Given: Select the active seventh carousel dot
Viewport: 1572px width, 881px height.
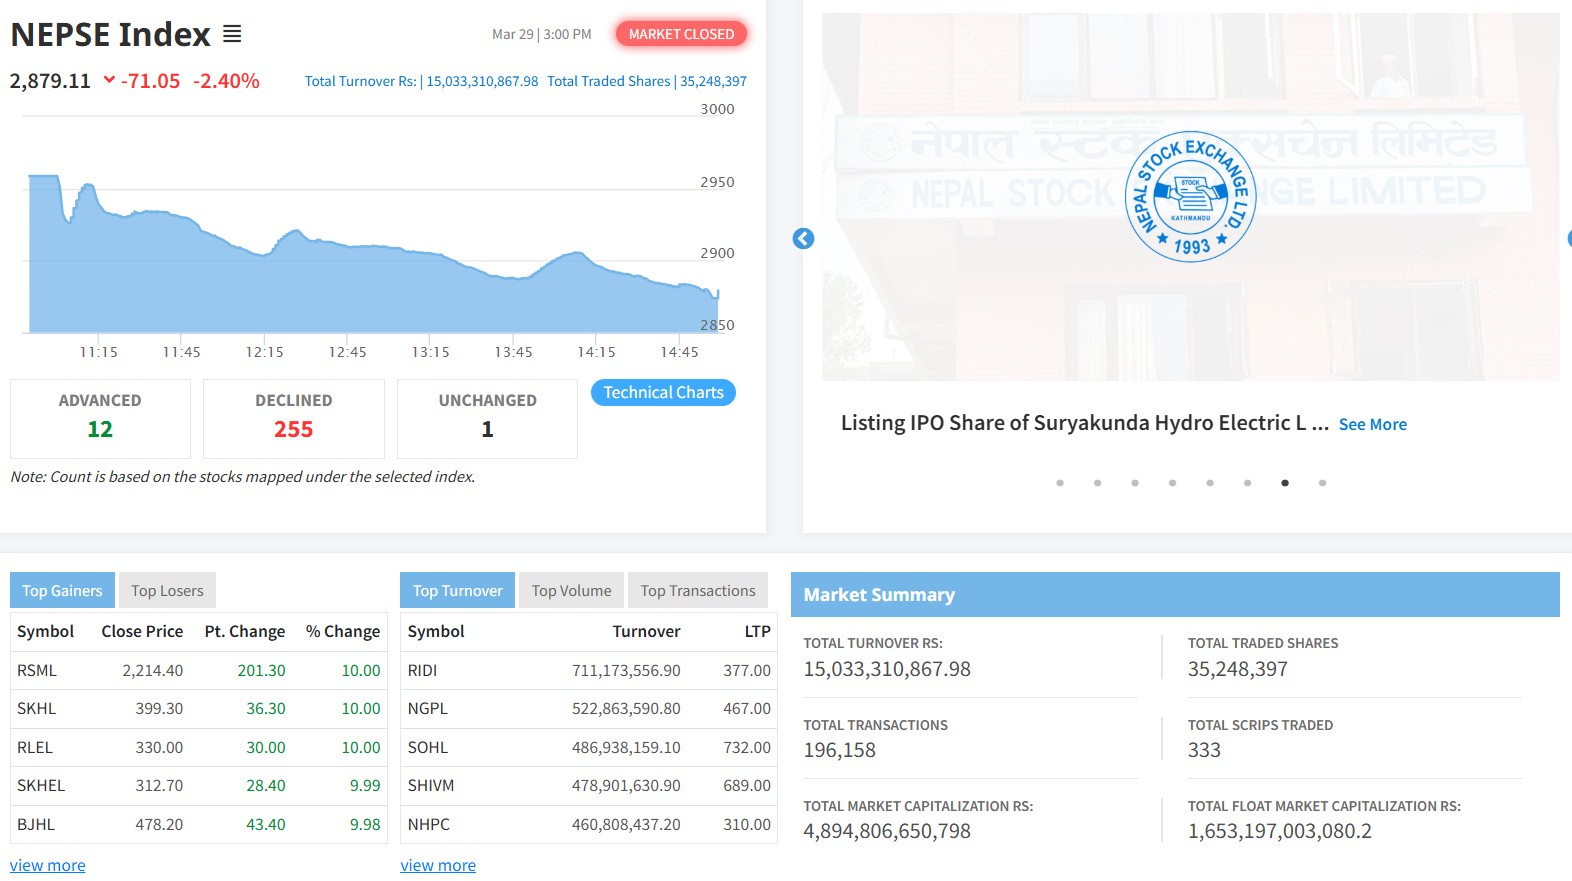Looking at the screenshot, I should [1285, 483].
